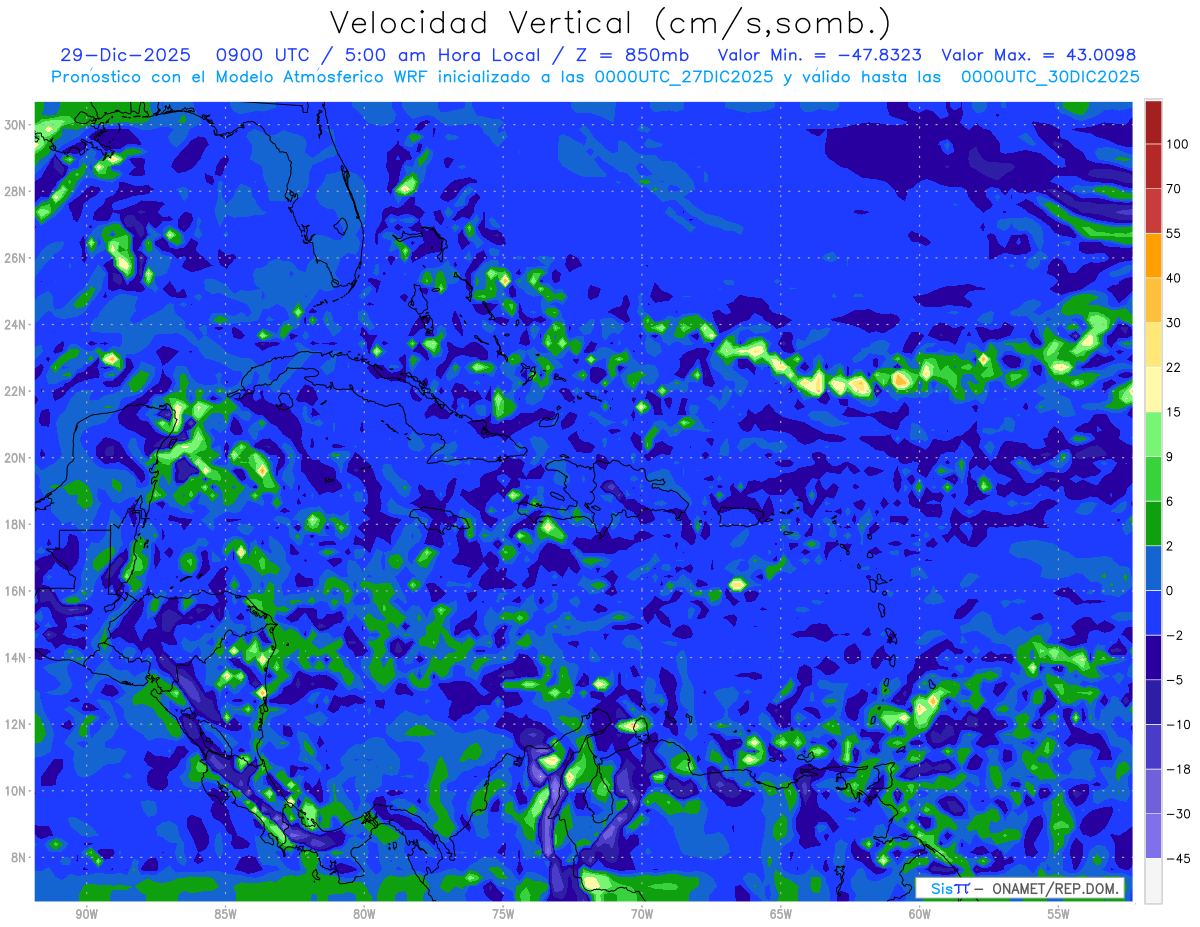Click the 65W longitude label

(x=781, y=914)
